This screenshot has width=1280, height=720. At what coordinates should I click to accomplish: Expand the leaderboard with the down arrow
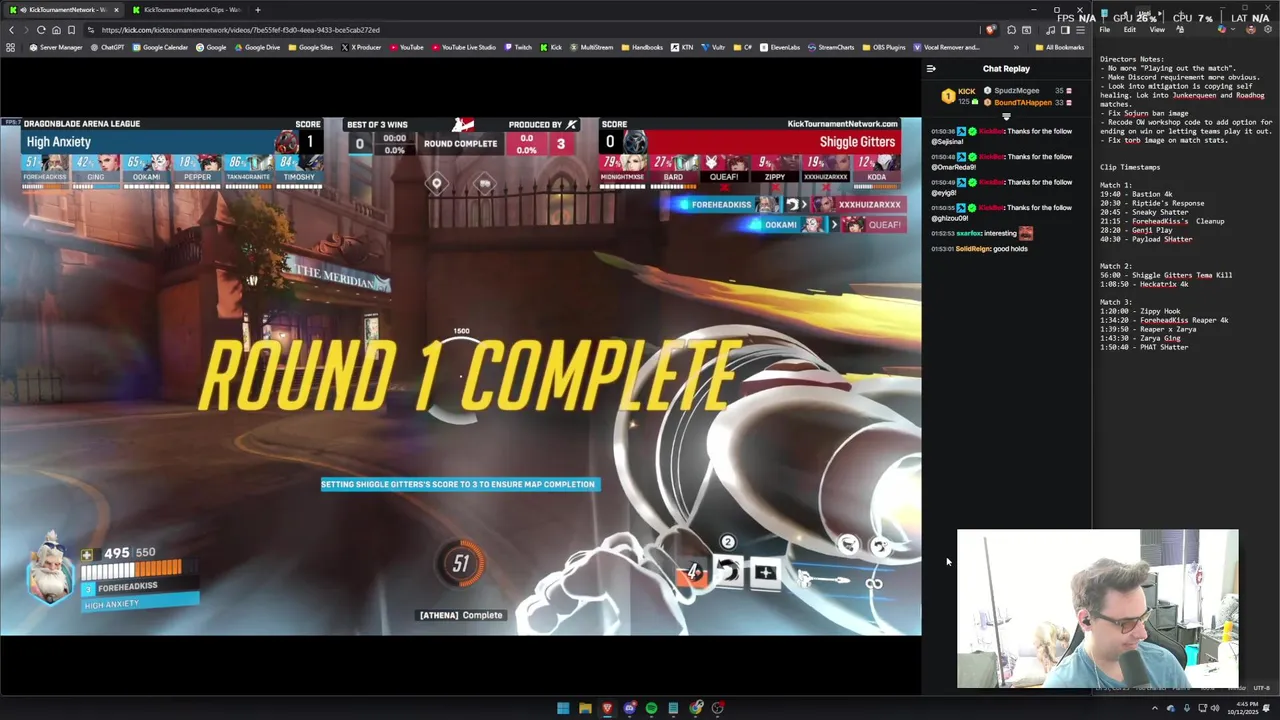(x=1006, y=117)
